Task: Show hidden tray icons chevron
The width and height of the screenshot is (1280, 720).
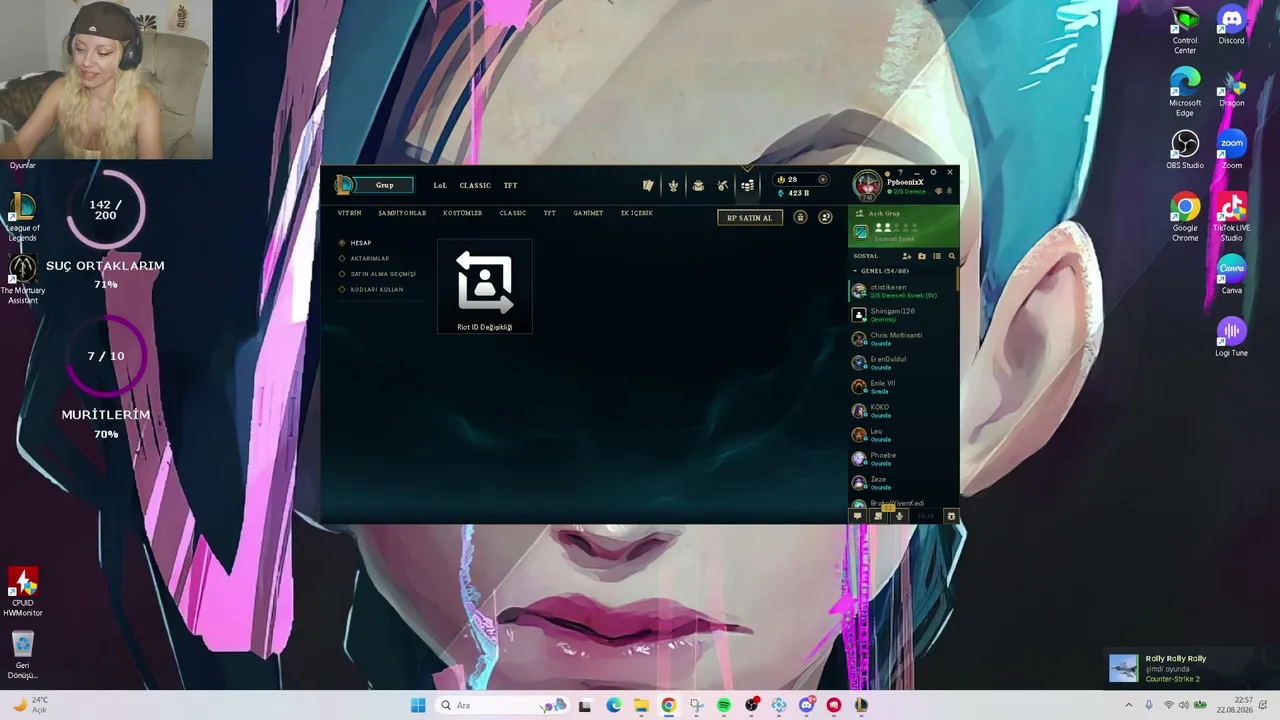Action: [1129, 705]
